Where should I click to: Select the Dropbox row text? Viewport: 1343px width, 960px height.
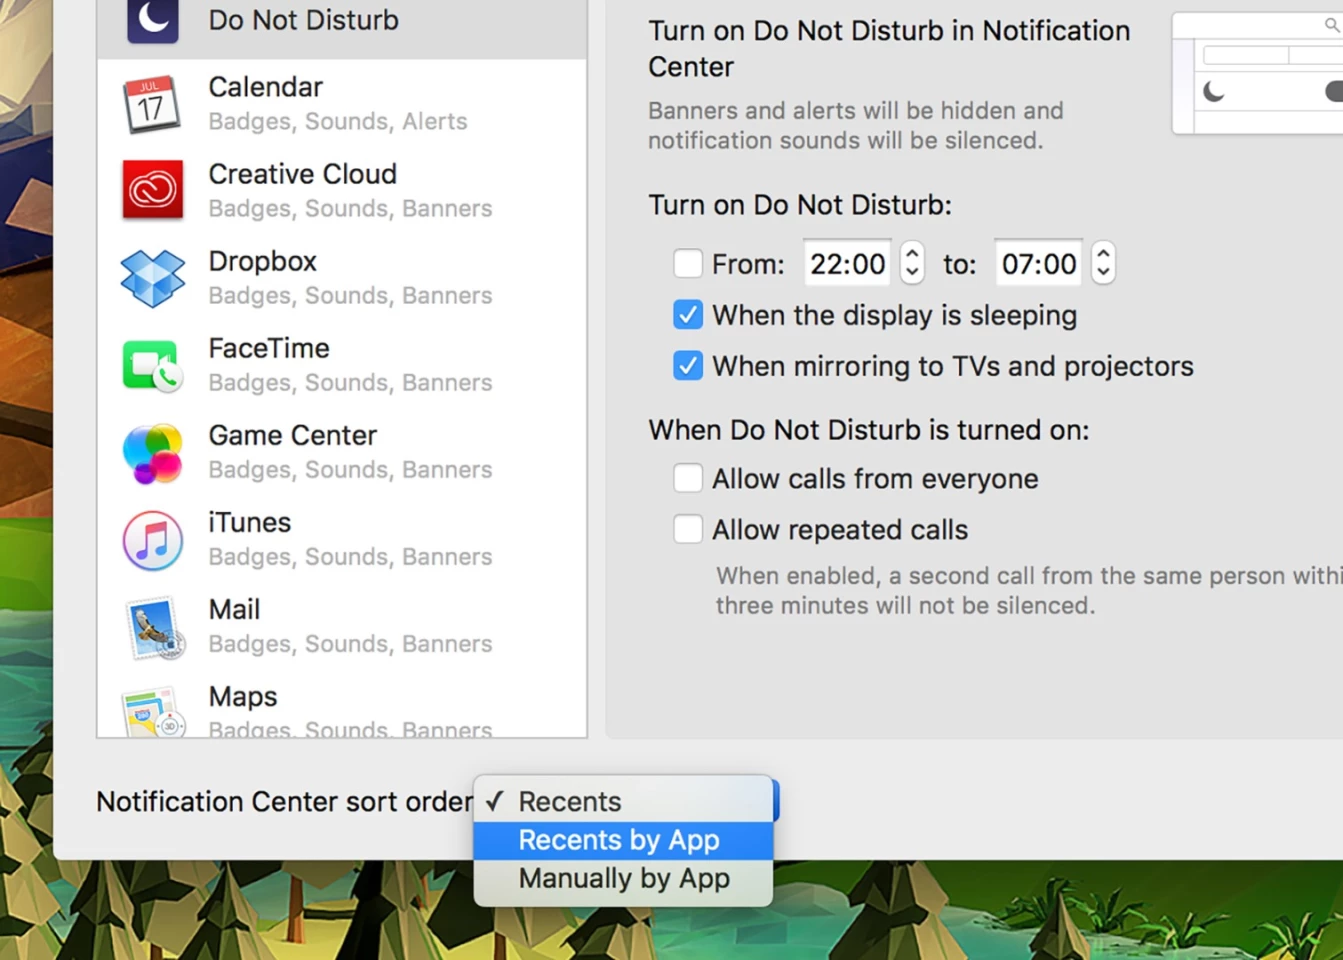(x=350, y=277)
